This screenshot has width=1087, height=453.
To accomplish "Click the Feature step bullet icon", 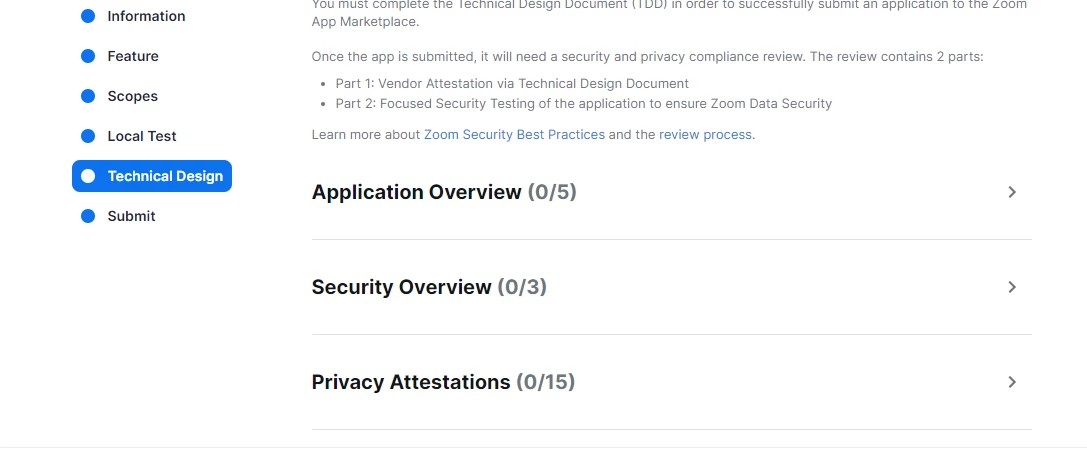I will coord(88,56).
